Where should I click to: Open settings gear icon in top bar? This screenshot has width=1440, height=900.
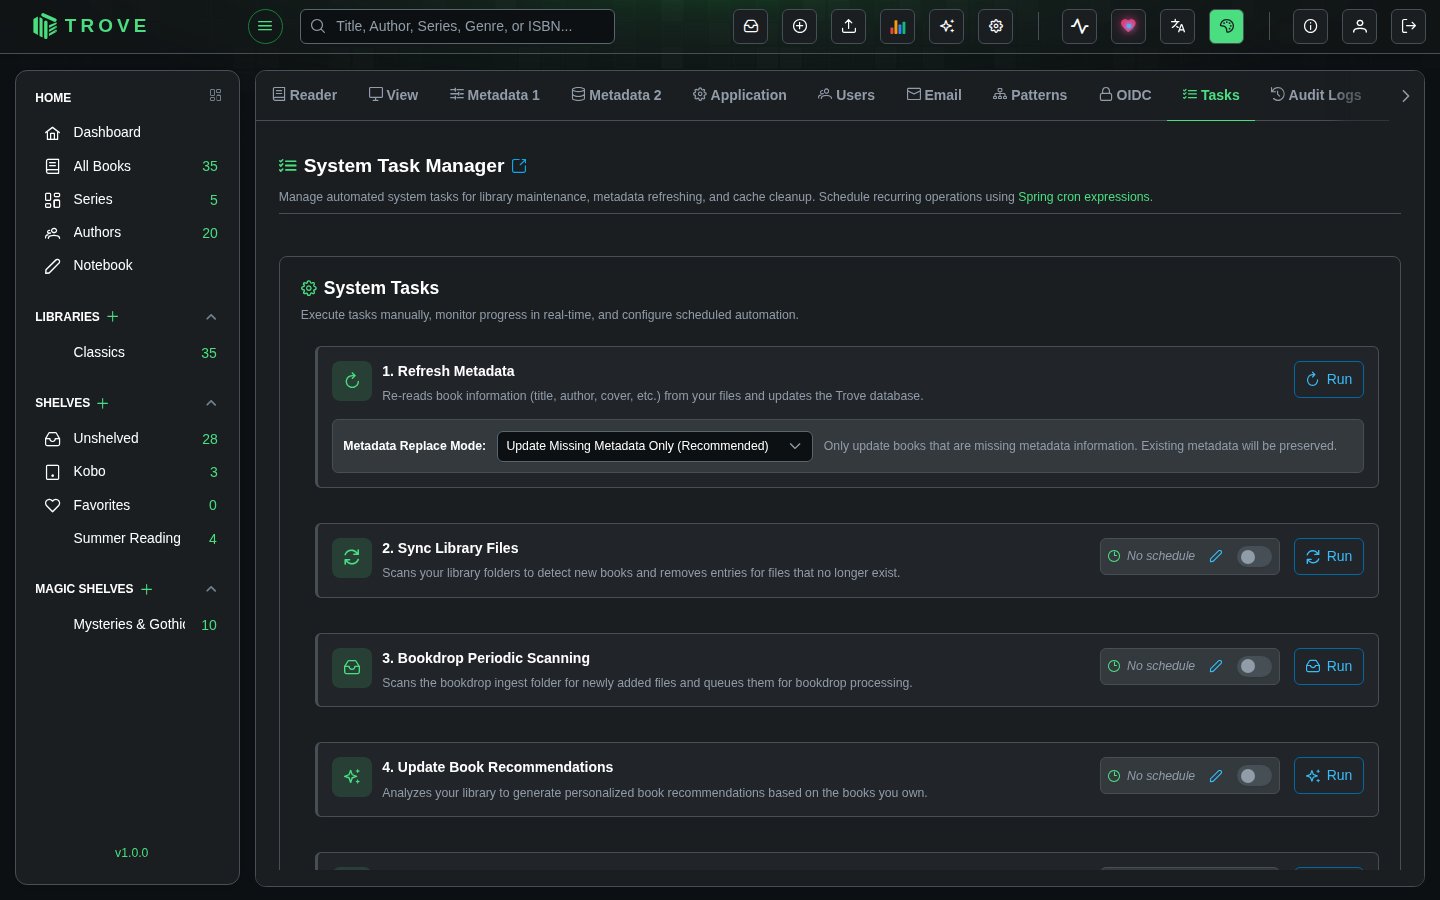tap(996, 26)
